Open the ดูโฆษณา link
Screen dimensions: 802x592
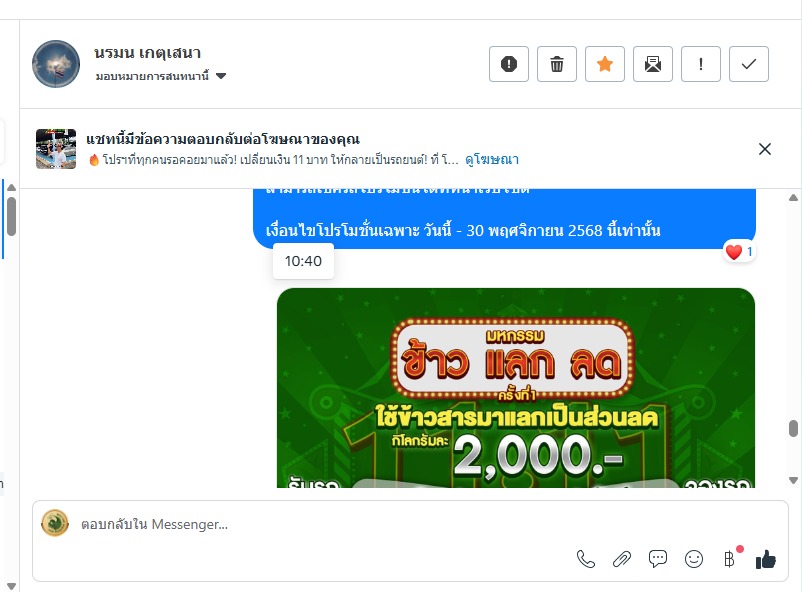click(492, 160)
